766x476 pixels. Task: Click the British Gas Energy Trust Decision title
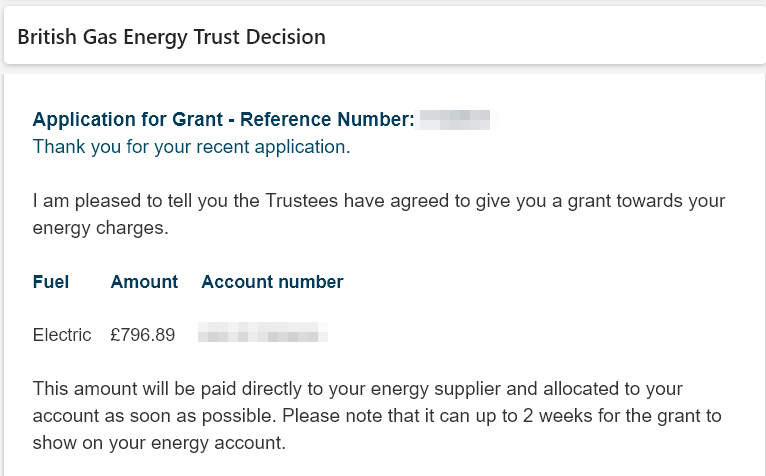[x=171, y=37]
